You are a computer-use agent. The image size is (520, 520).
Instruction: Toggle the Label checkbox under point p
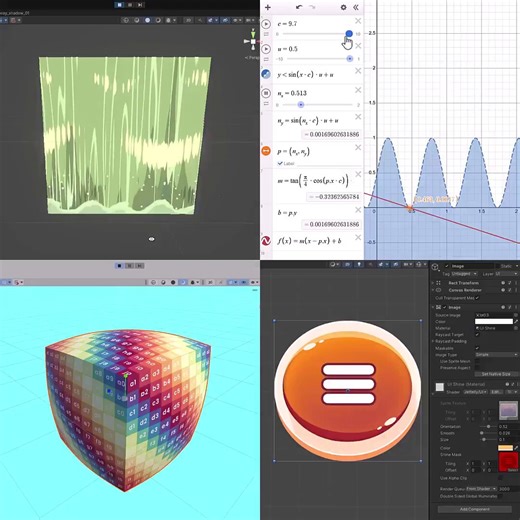point(280,163)
